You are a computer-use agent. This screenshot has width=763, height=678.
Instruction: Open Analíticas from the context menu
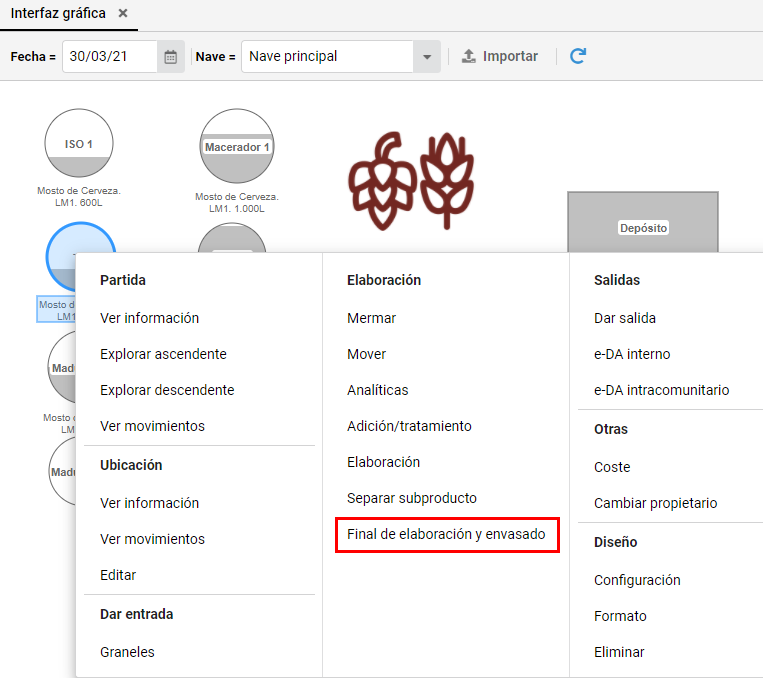point(378,390)
